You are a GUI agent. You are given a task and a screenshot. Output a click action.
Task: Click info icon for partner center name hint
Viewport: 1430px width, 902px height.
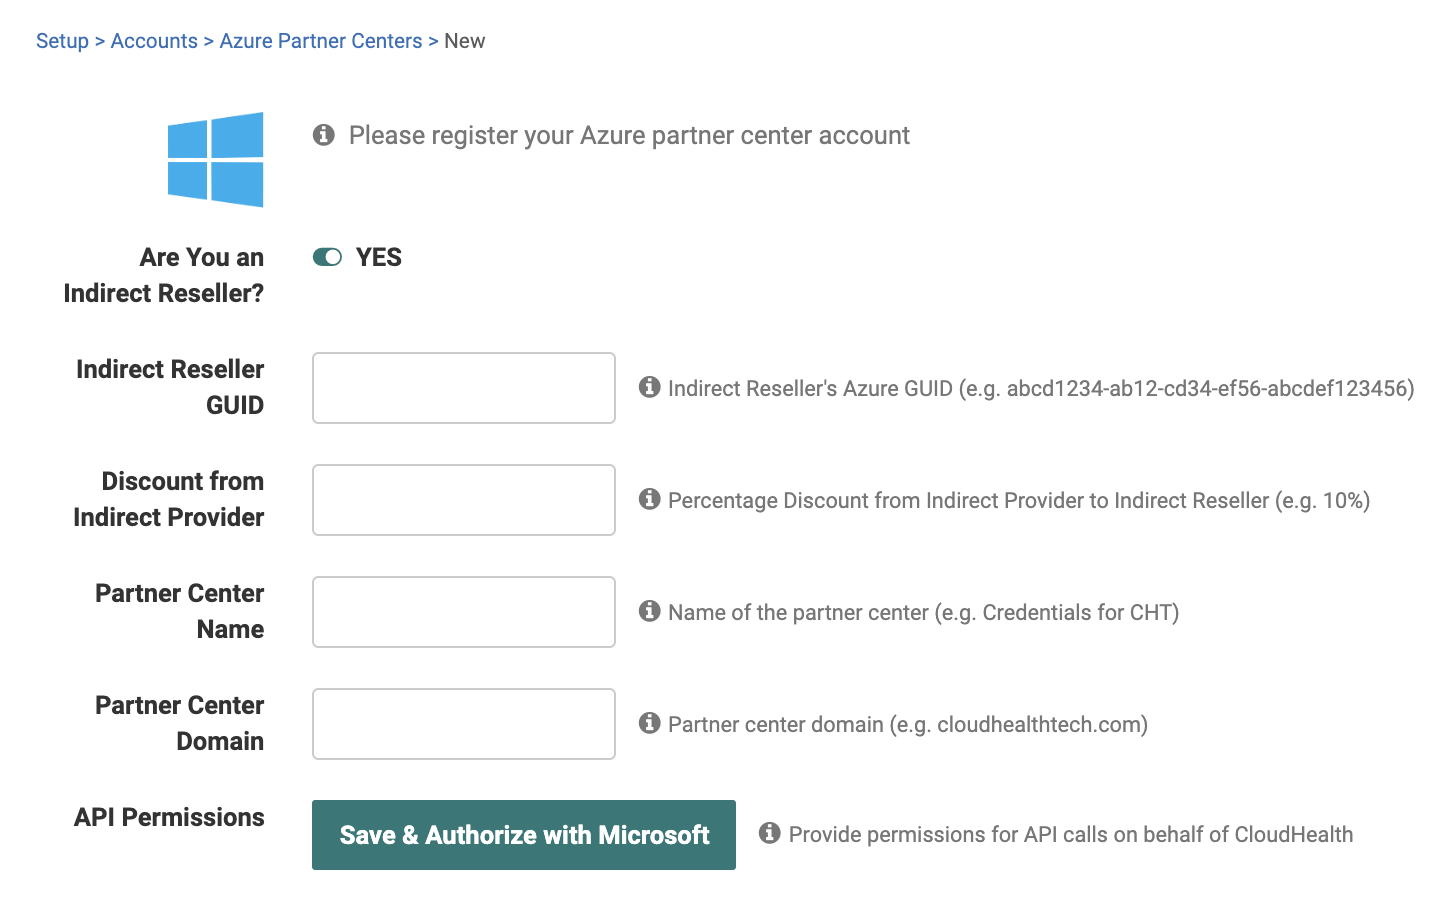click(650, 610)
